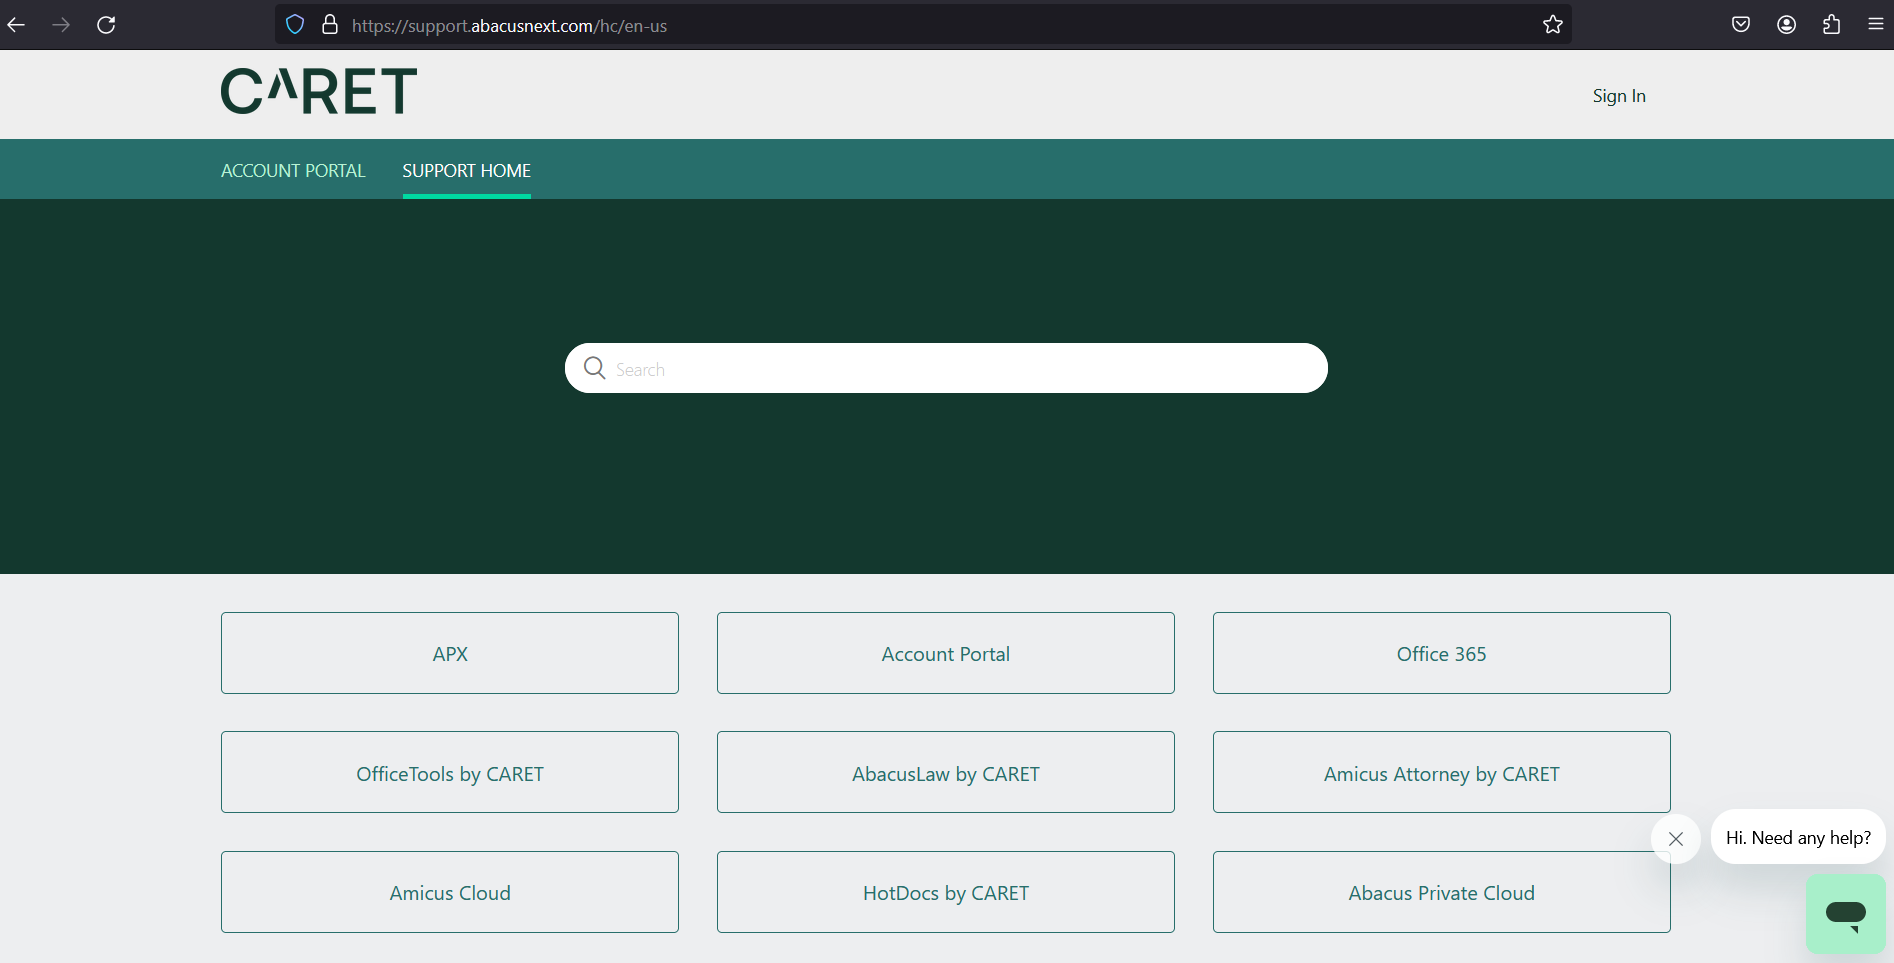Dismiss the chat prompt with X
Screen dimensions: 1894x963
[x=1676, y=839]
